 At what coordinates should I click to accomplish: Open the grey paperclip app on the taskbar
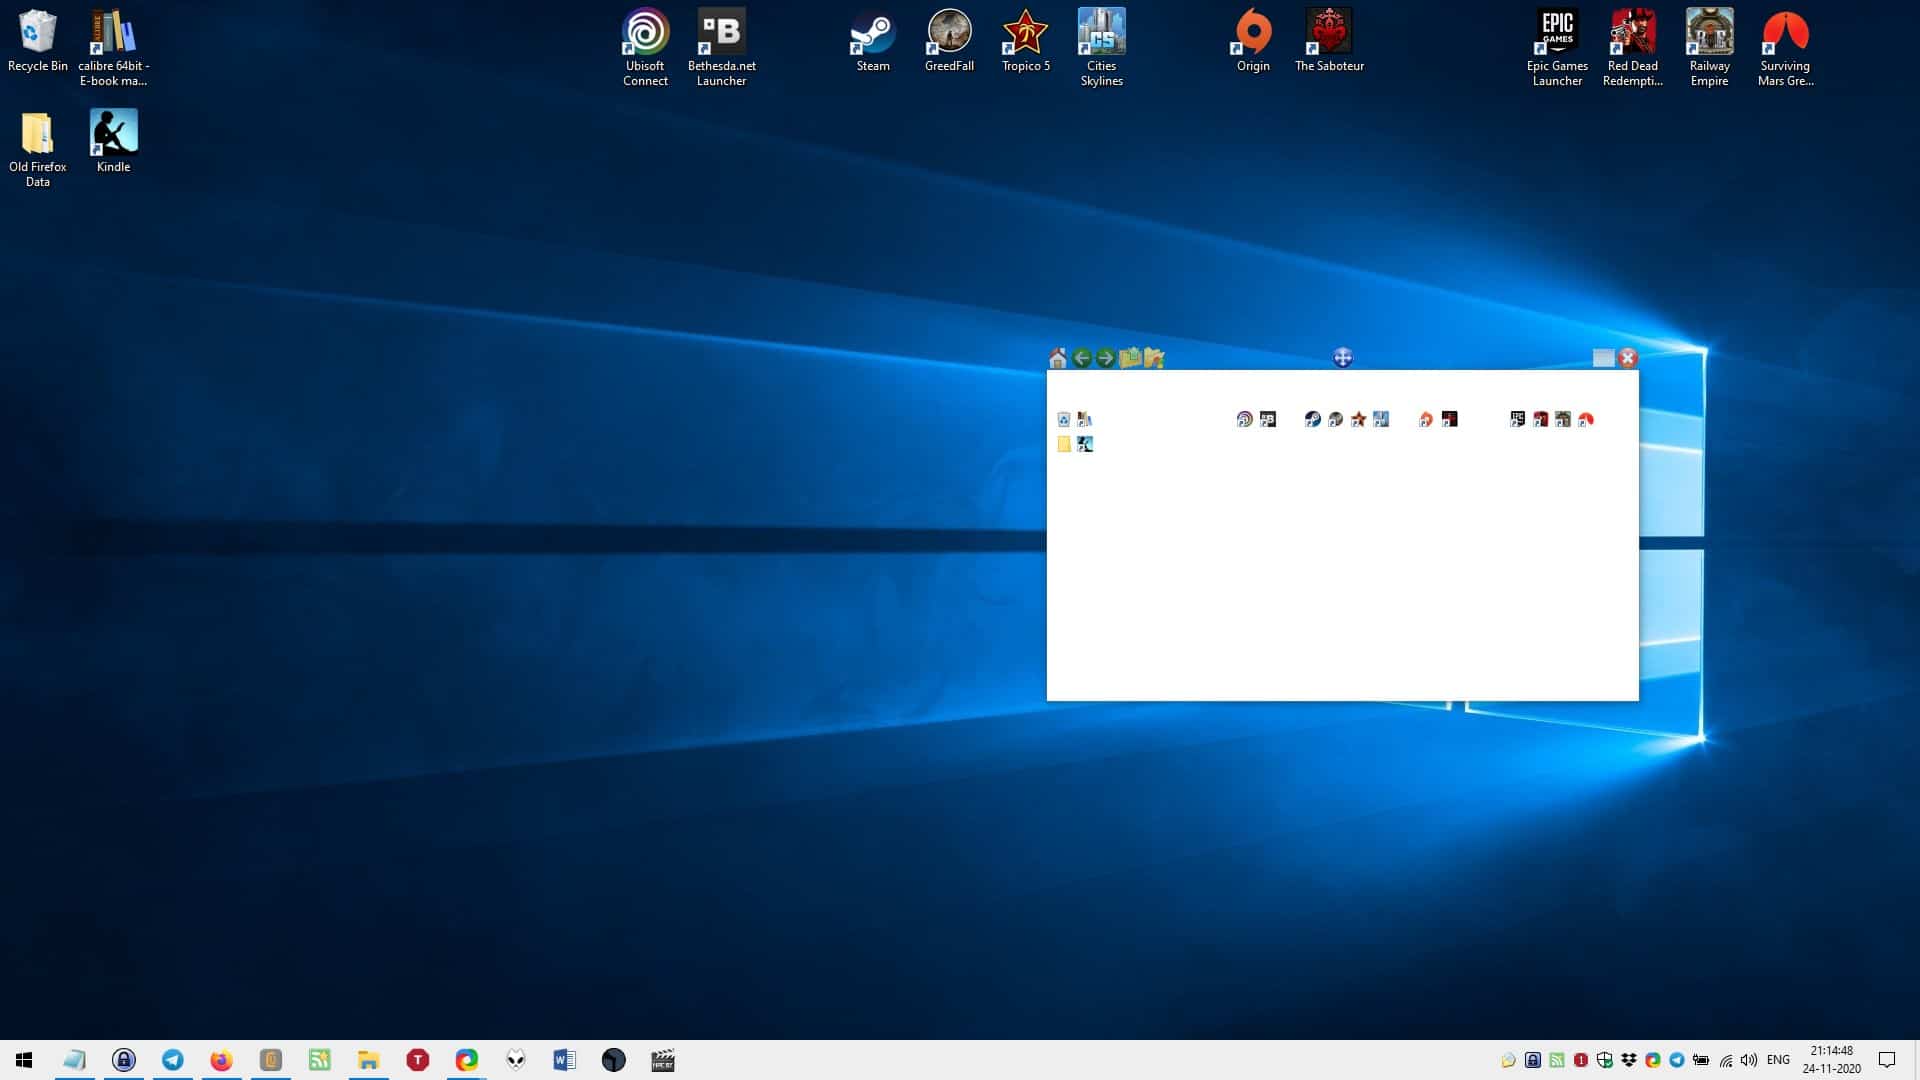click(270, 1060)
